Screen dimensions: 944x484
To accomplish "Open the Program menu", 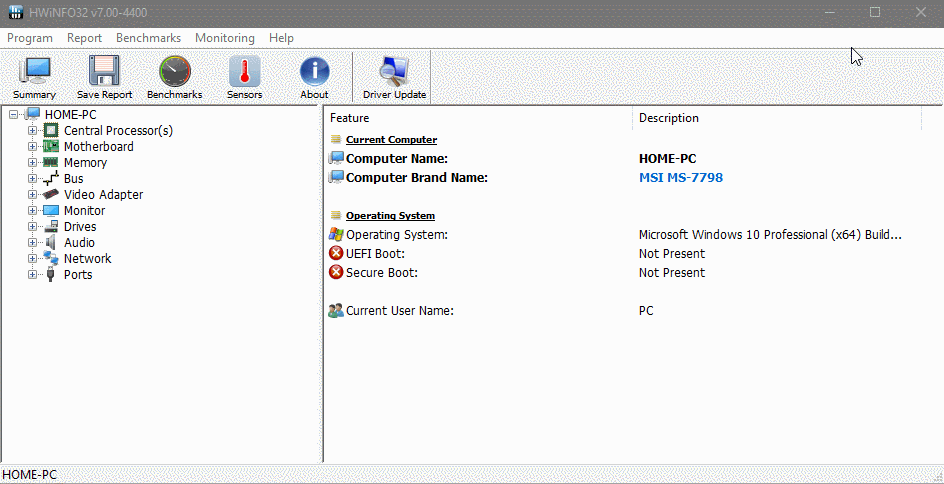I will pyautogui.click(x=30, y=38).
